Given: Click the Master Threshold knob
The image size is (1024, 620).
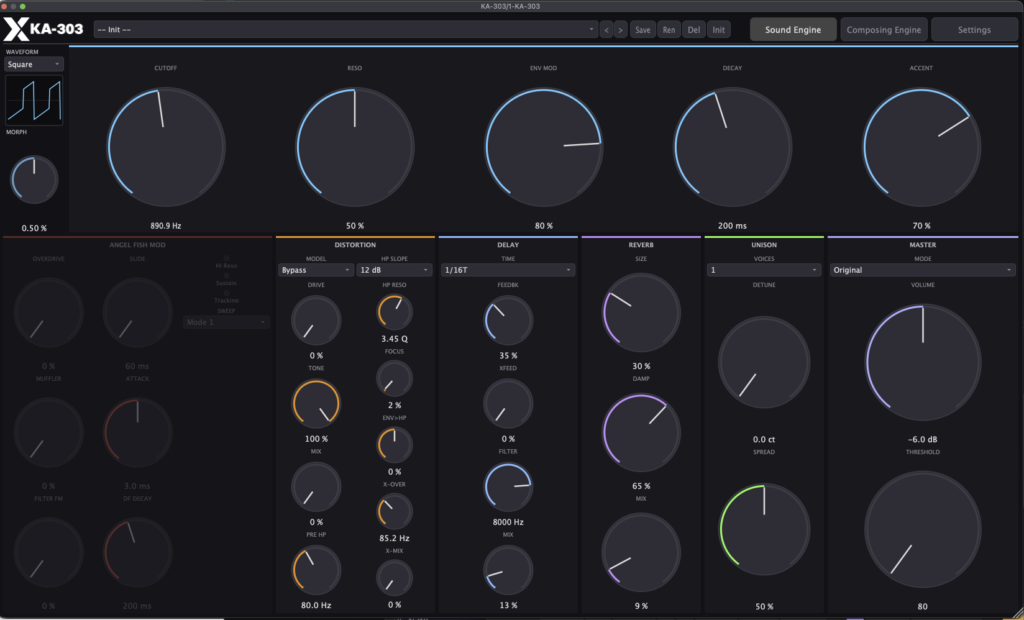Looking at the screenshot, I should [923, 529].
